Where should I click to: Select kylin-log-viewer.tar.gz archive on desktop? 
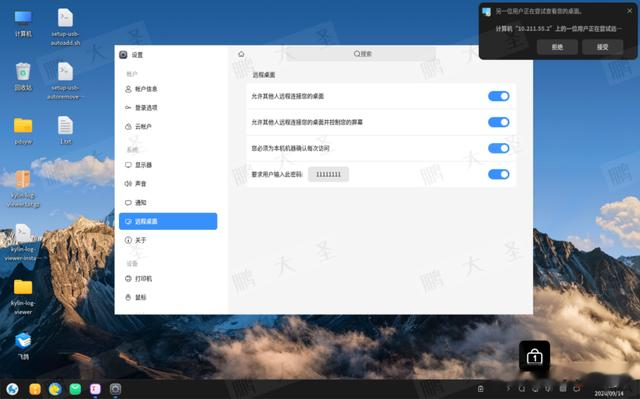click(x=23, y=188)
